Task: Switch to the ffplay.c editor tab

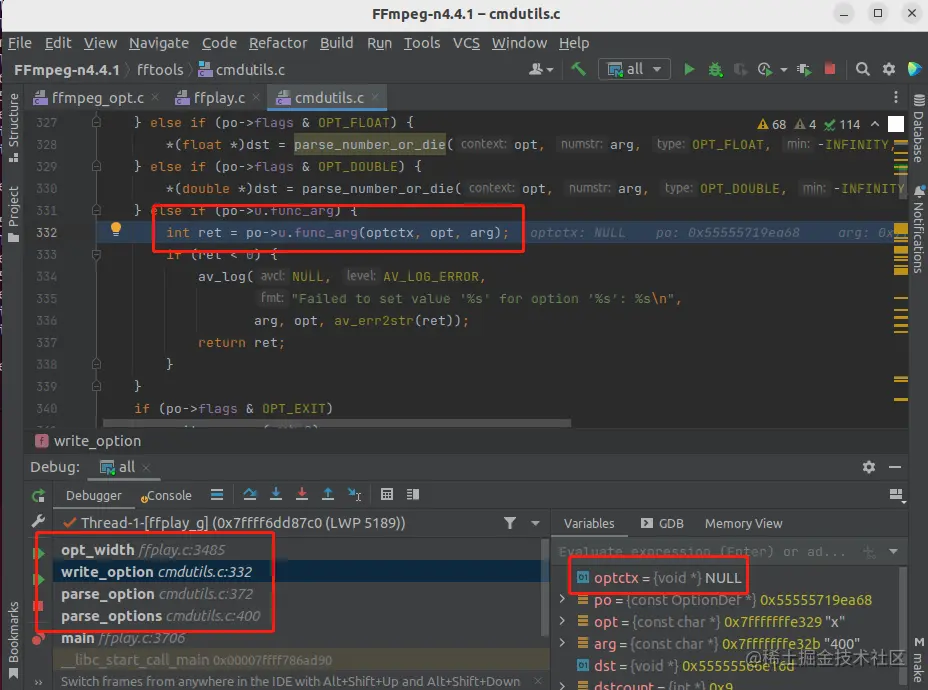Action: (218, 98)
